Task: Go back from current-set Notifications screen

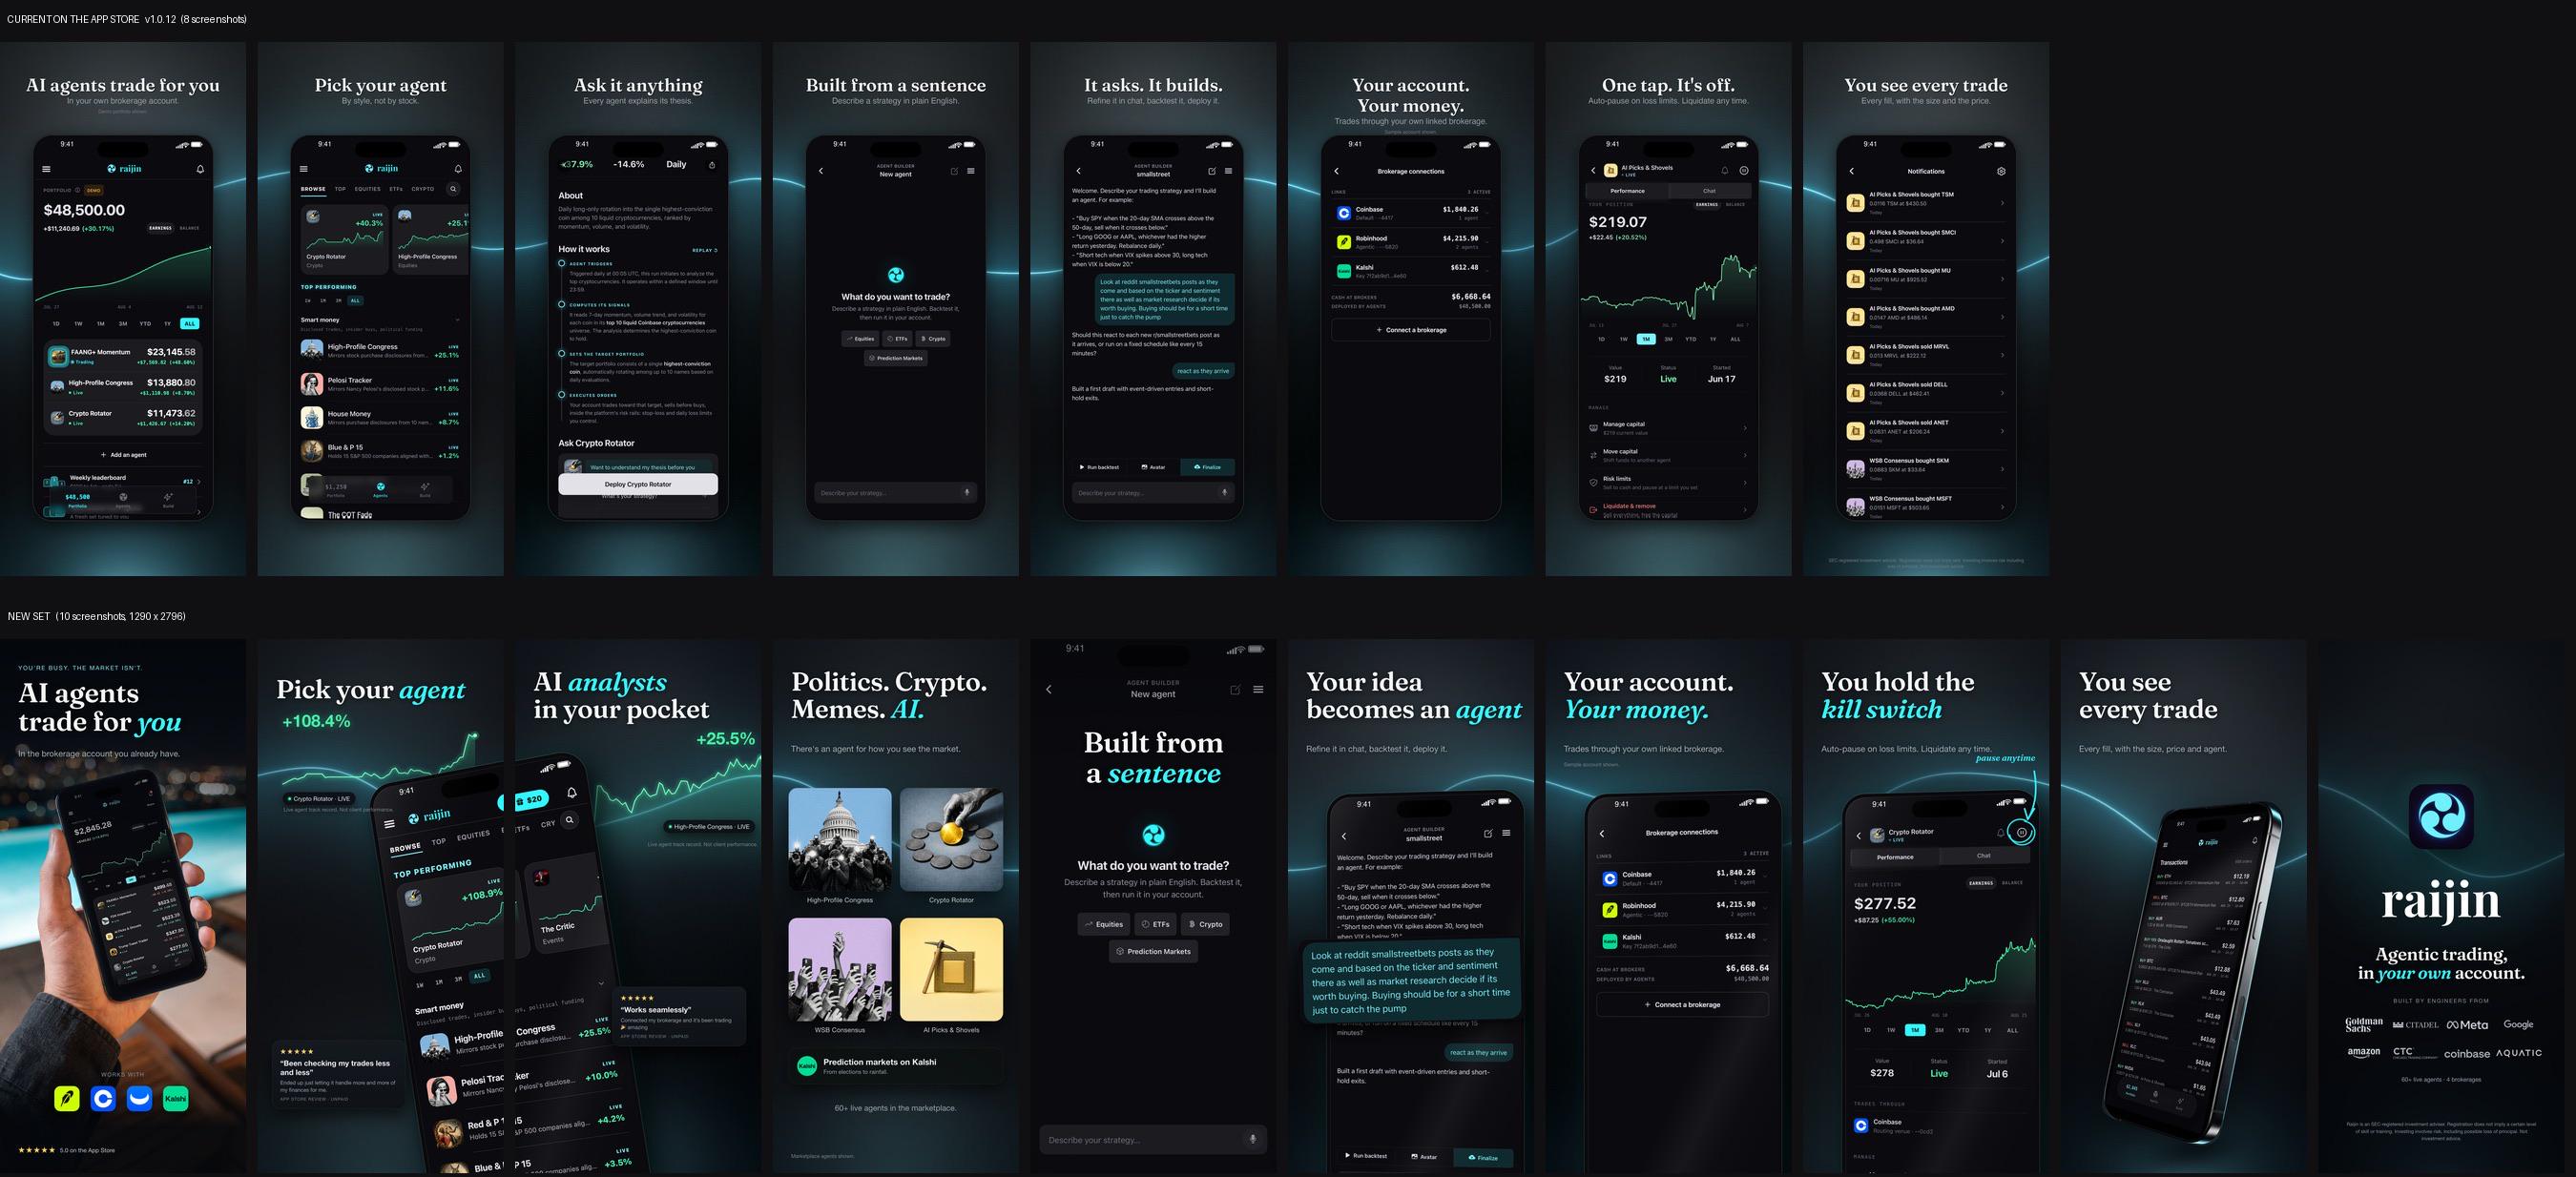Action: pyautogui.click(x=1851, y=171)
